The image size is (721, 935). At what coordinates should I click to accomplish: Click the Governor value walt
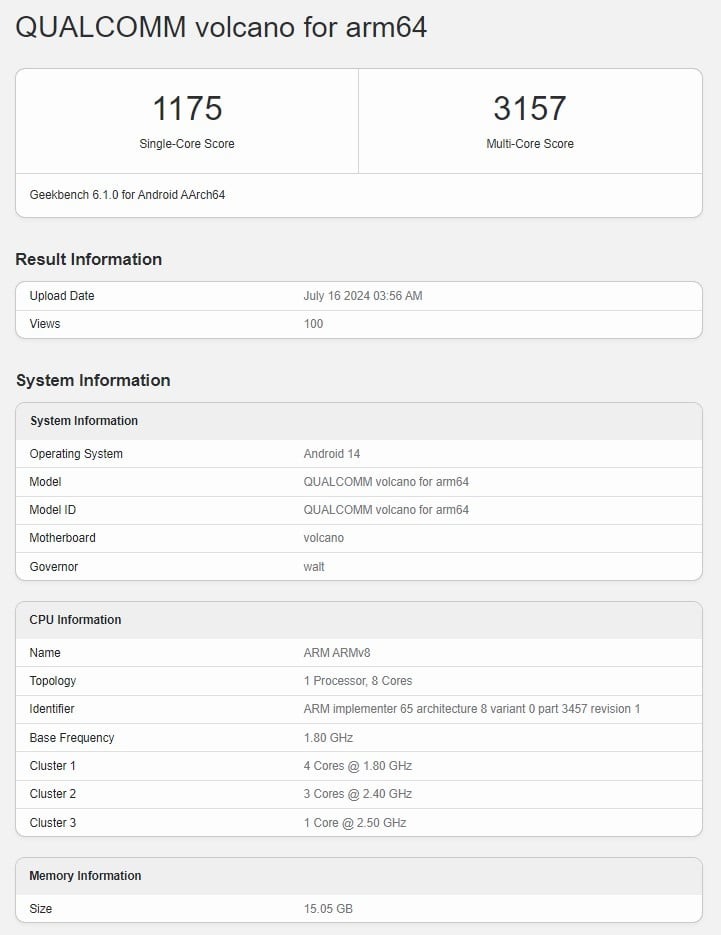[x=314, y=566]
